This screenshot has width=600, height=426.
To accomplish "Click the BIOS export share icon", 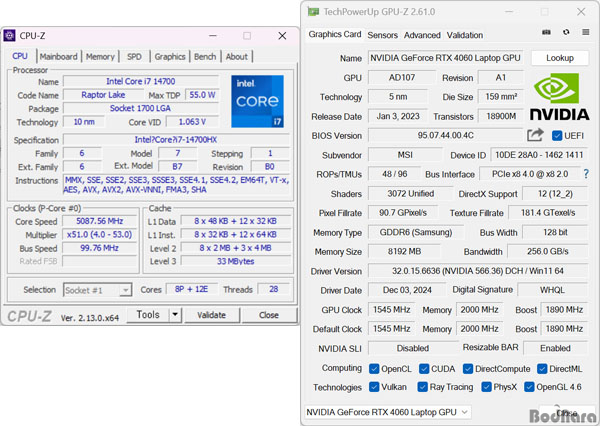I will click(x=535, y=135).
